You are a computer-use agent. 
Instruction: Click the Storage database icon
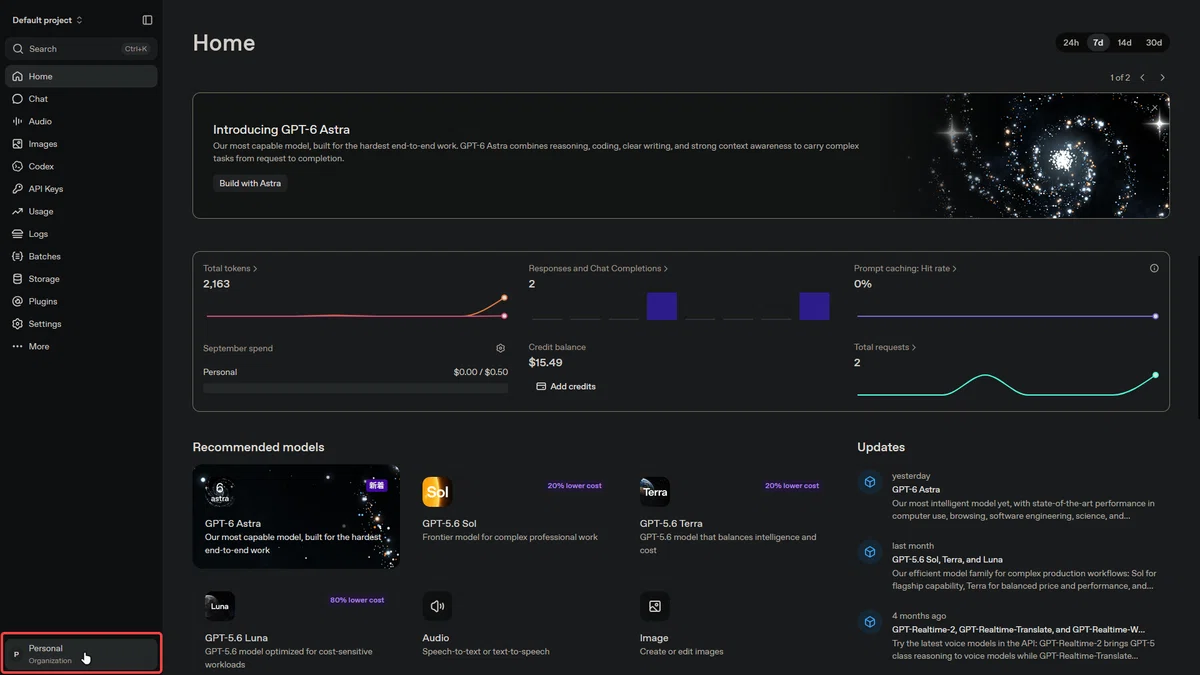[17, 279]
